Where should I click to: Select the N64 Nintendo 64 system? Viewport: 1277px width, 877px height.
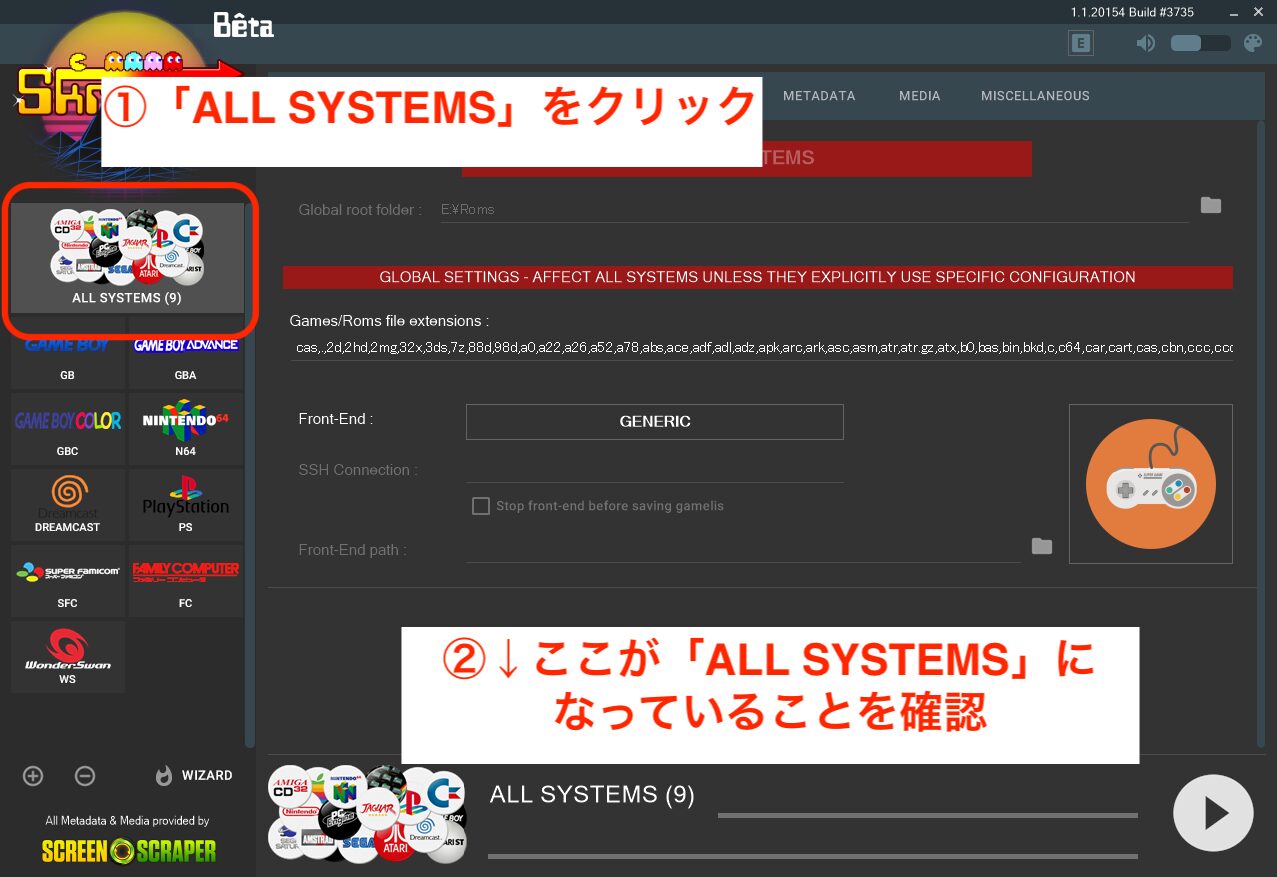pyautogui.click(x=186, y=428)
